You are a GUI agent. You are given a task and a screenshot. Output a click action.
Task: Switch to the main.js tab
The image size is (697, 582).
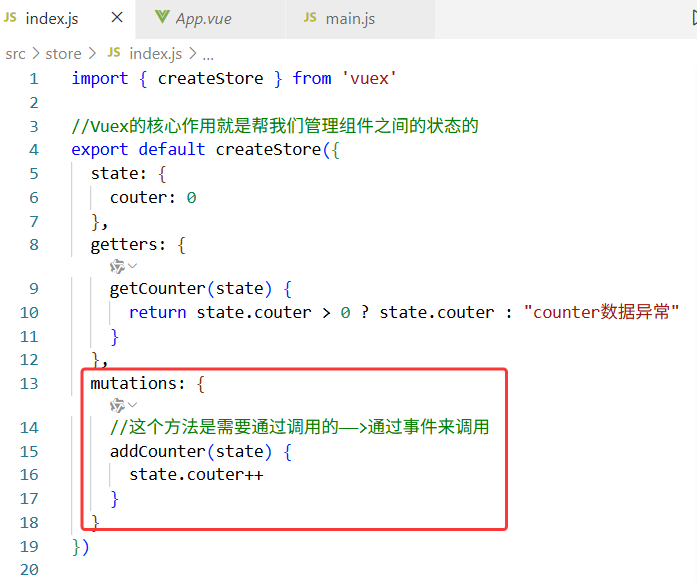pos(360,19)
